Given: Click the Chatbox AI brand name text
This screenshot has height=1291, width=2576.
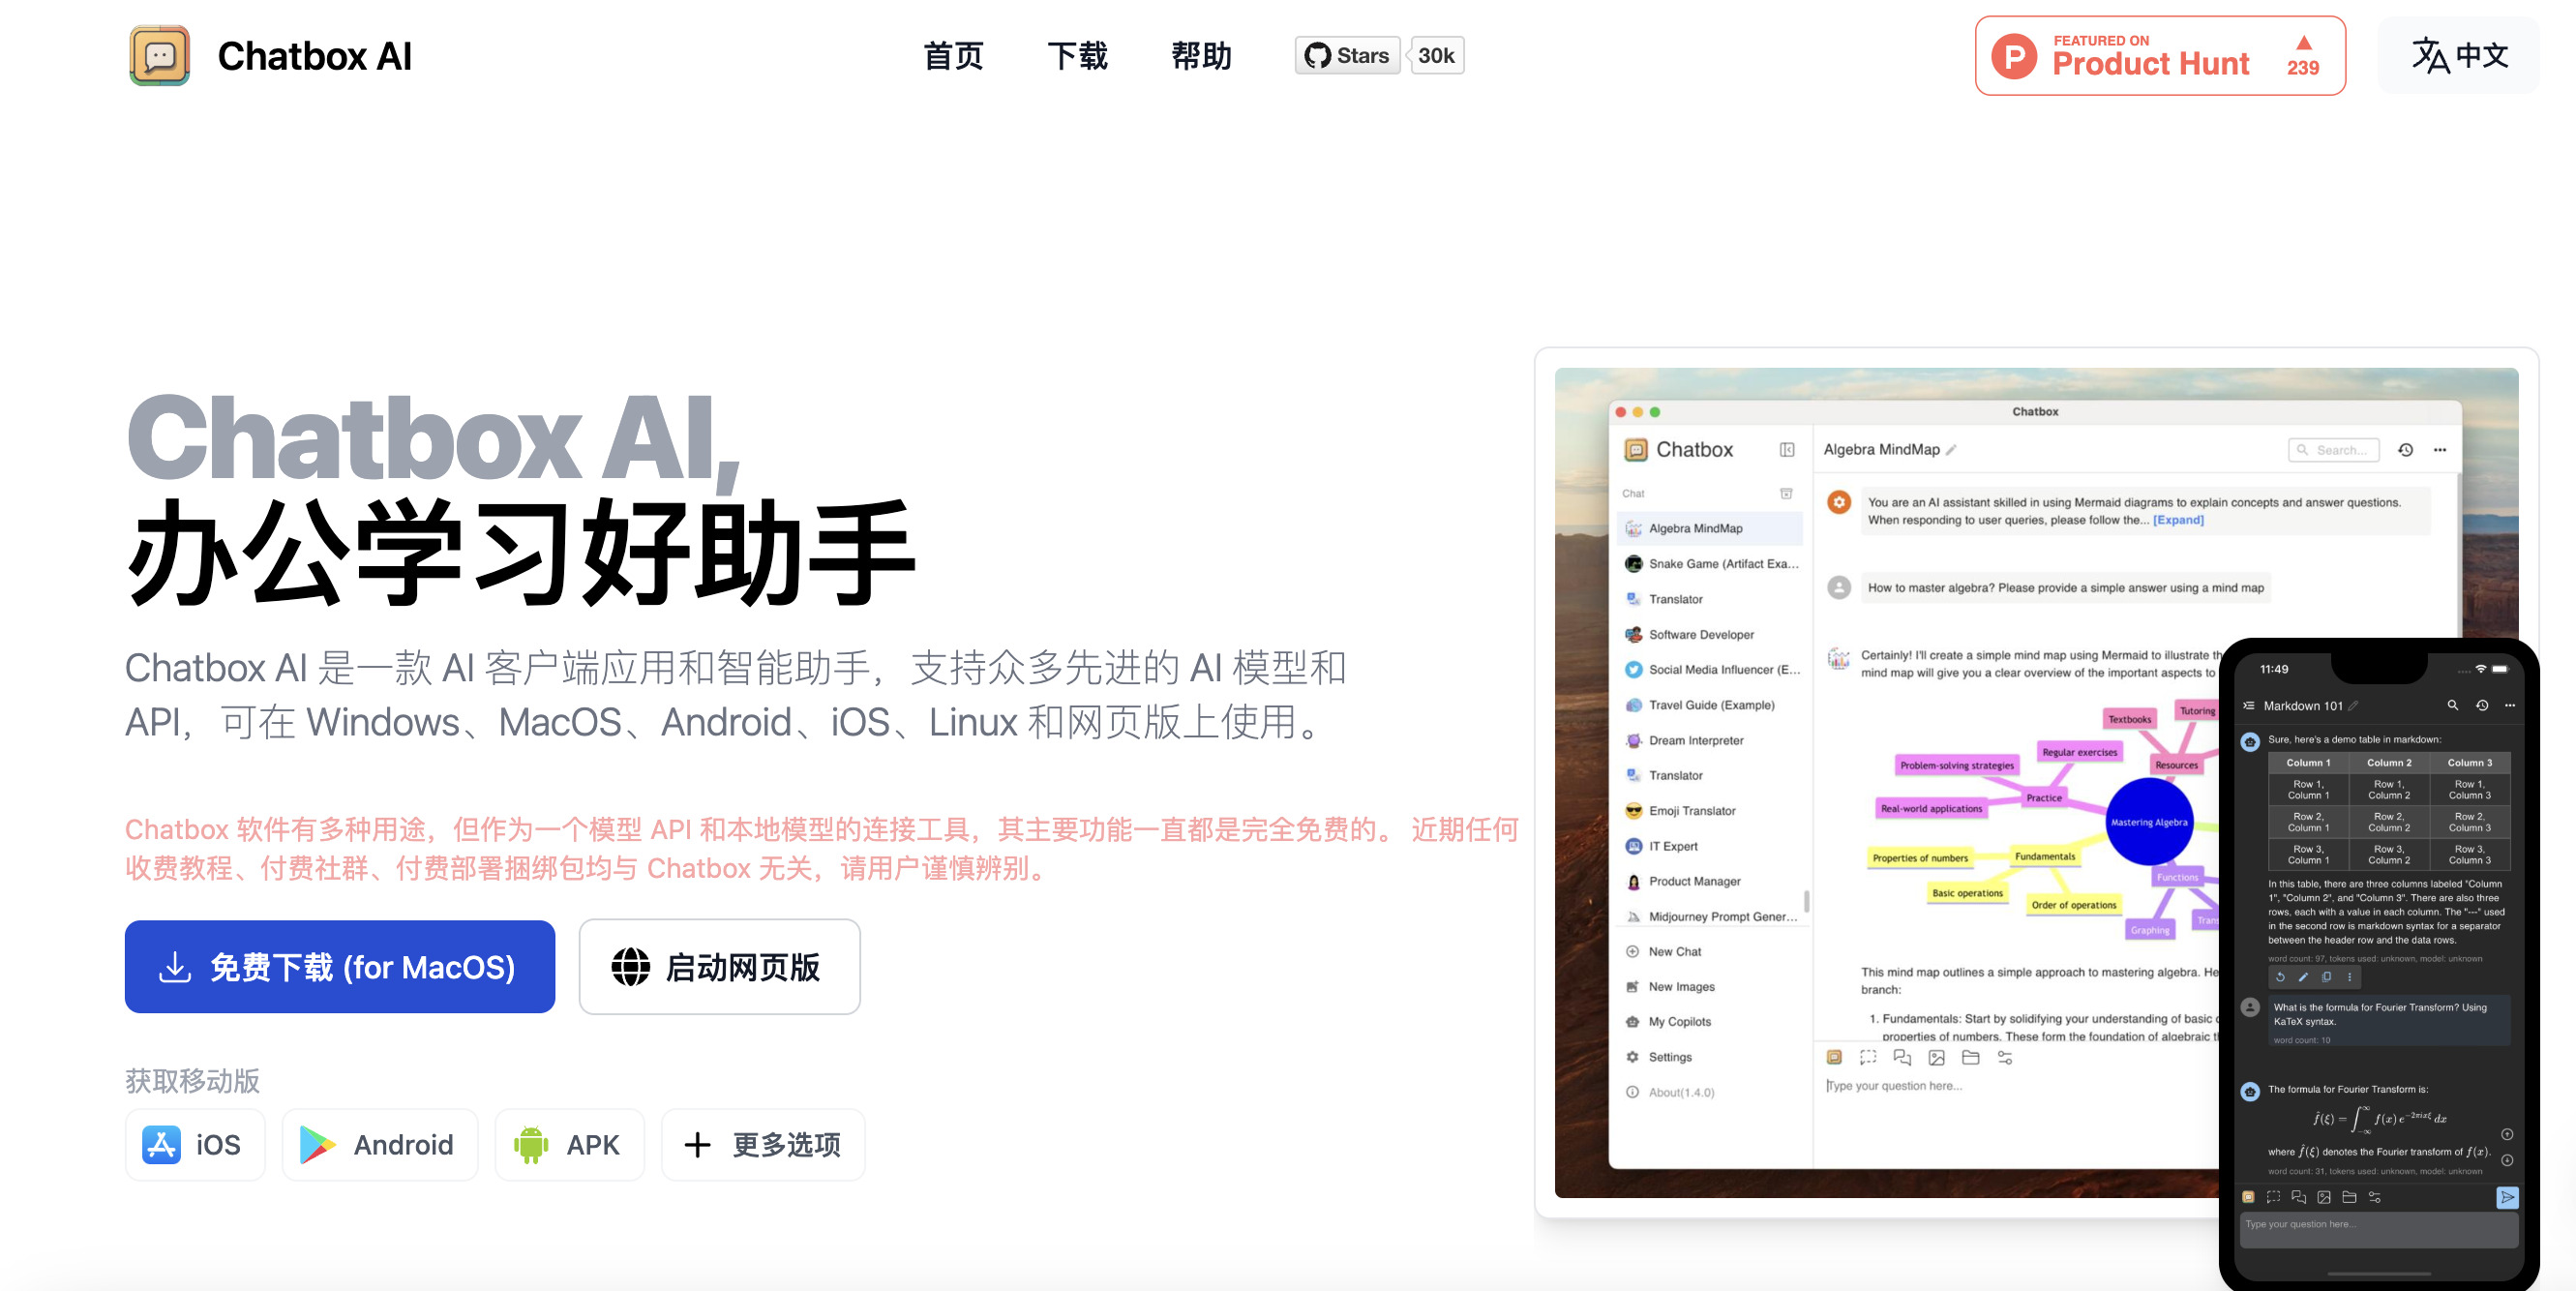Looking at the screenshot, I should tap(314, 56).
